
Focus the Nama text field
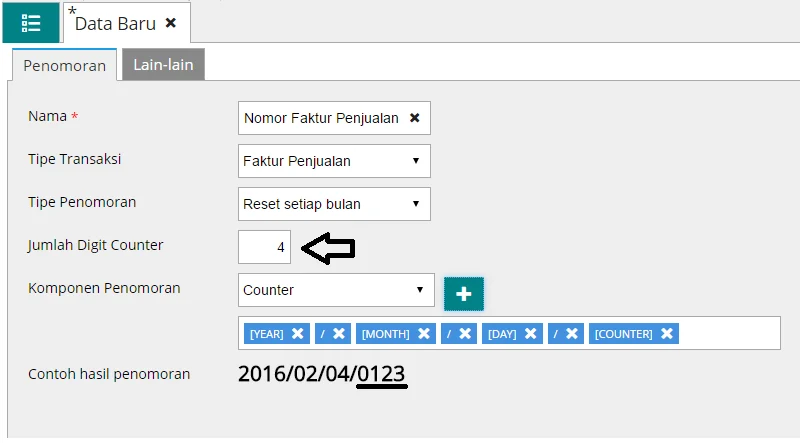point(320,118)
